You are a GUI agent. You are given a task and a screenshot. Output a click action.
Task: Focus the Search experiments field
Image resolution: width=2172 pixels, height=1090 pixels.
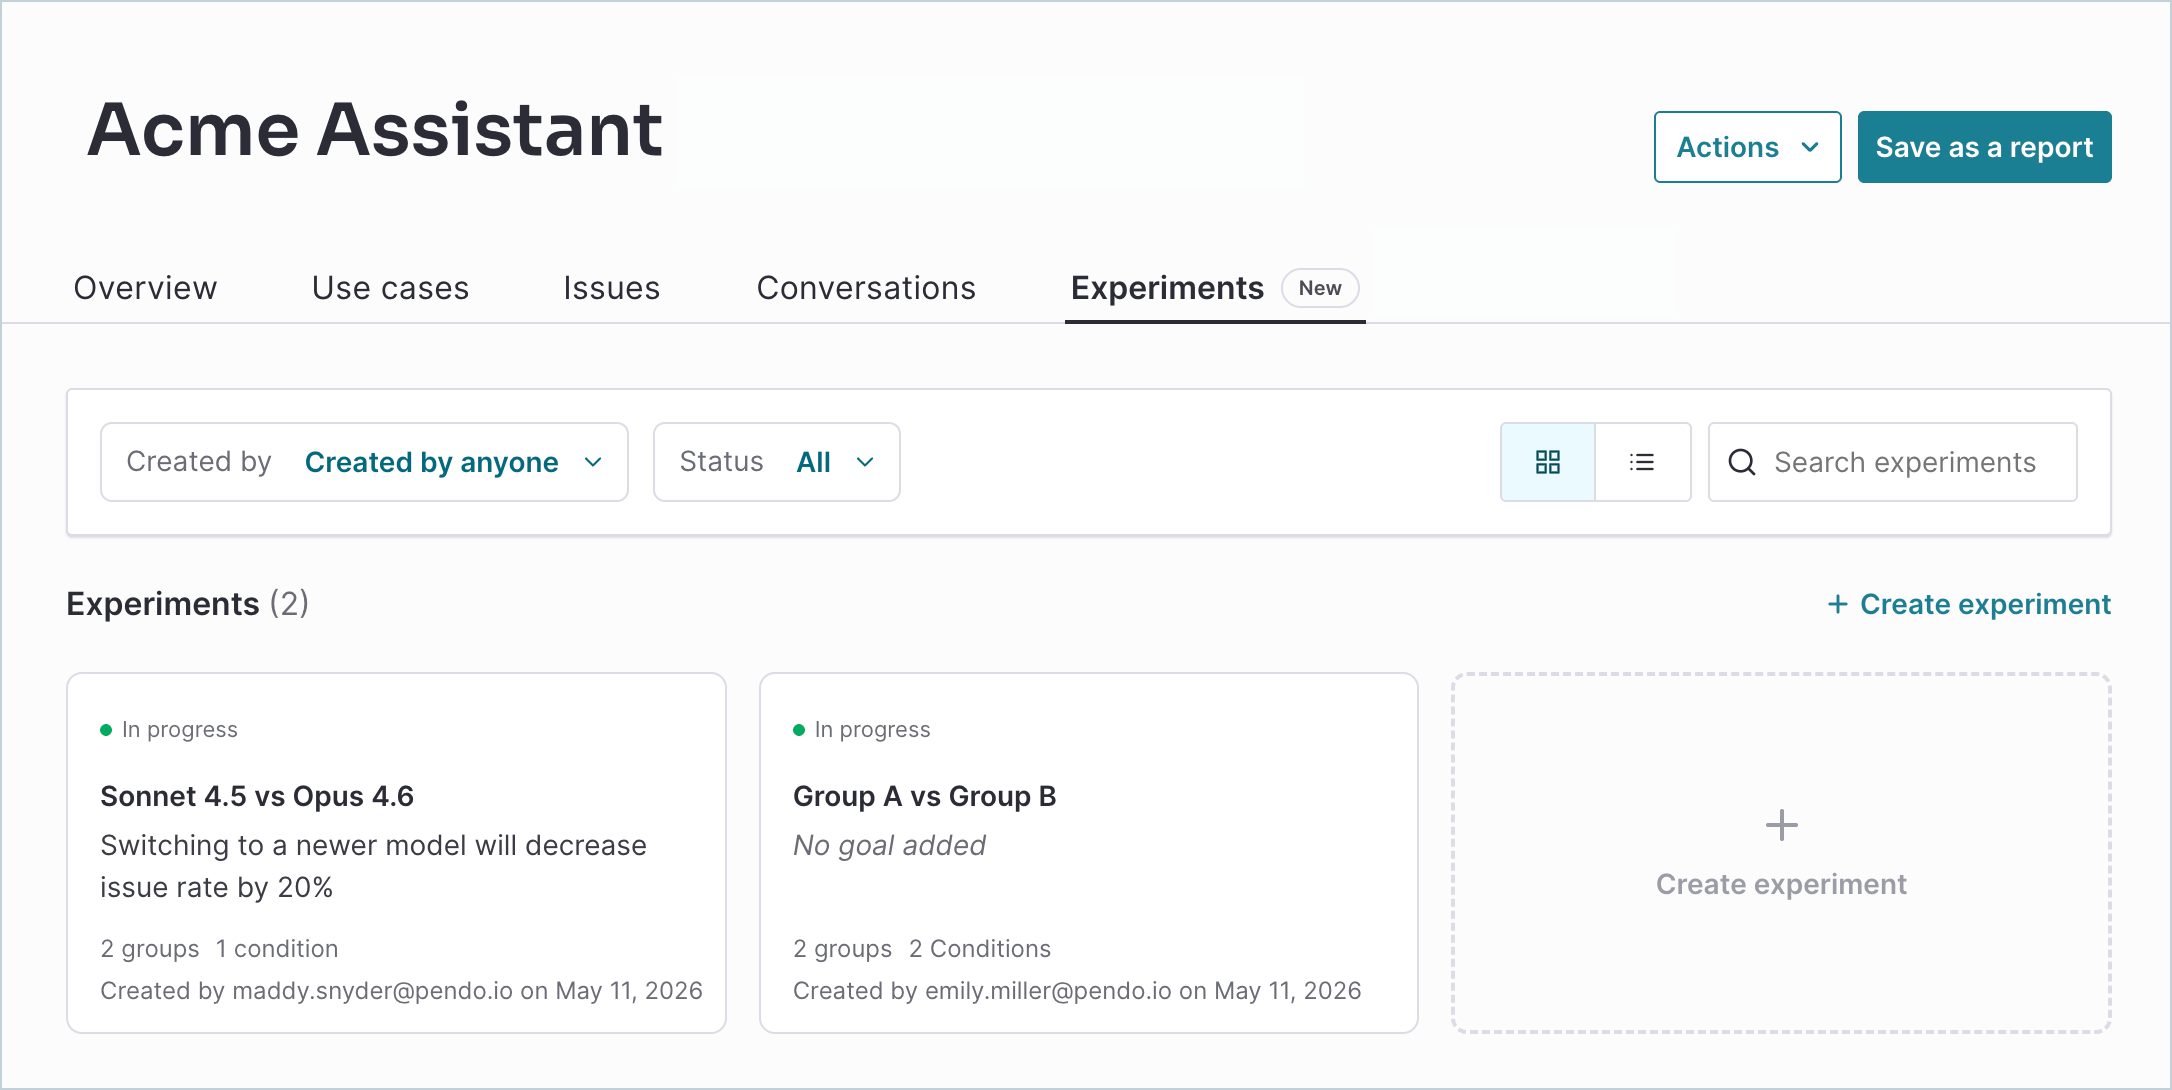coord(1892,462)
